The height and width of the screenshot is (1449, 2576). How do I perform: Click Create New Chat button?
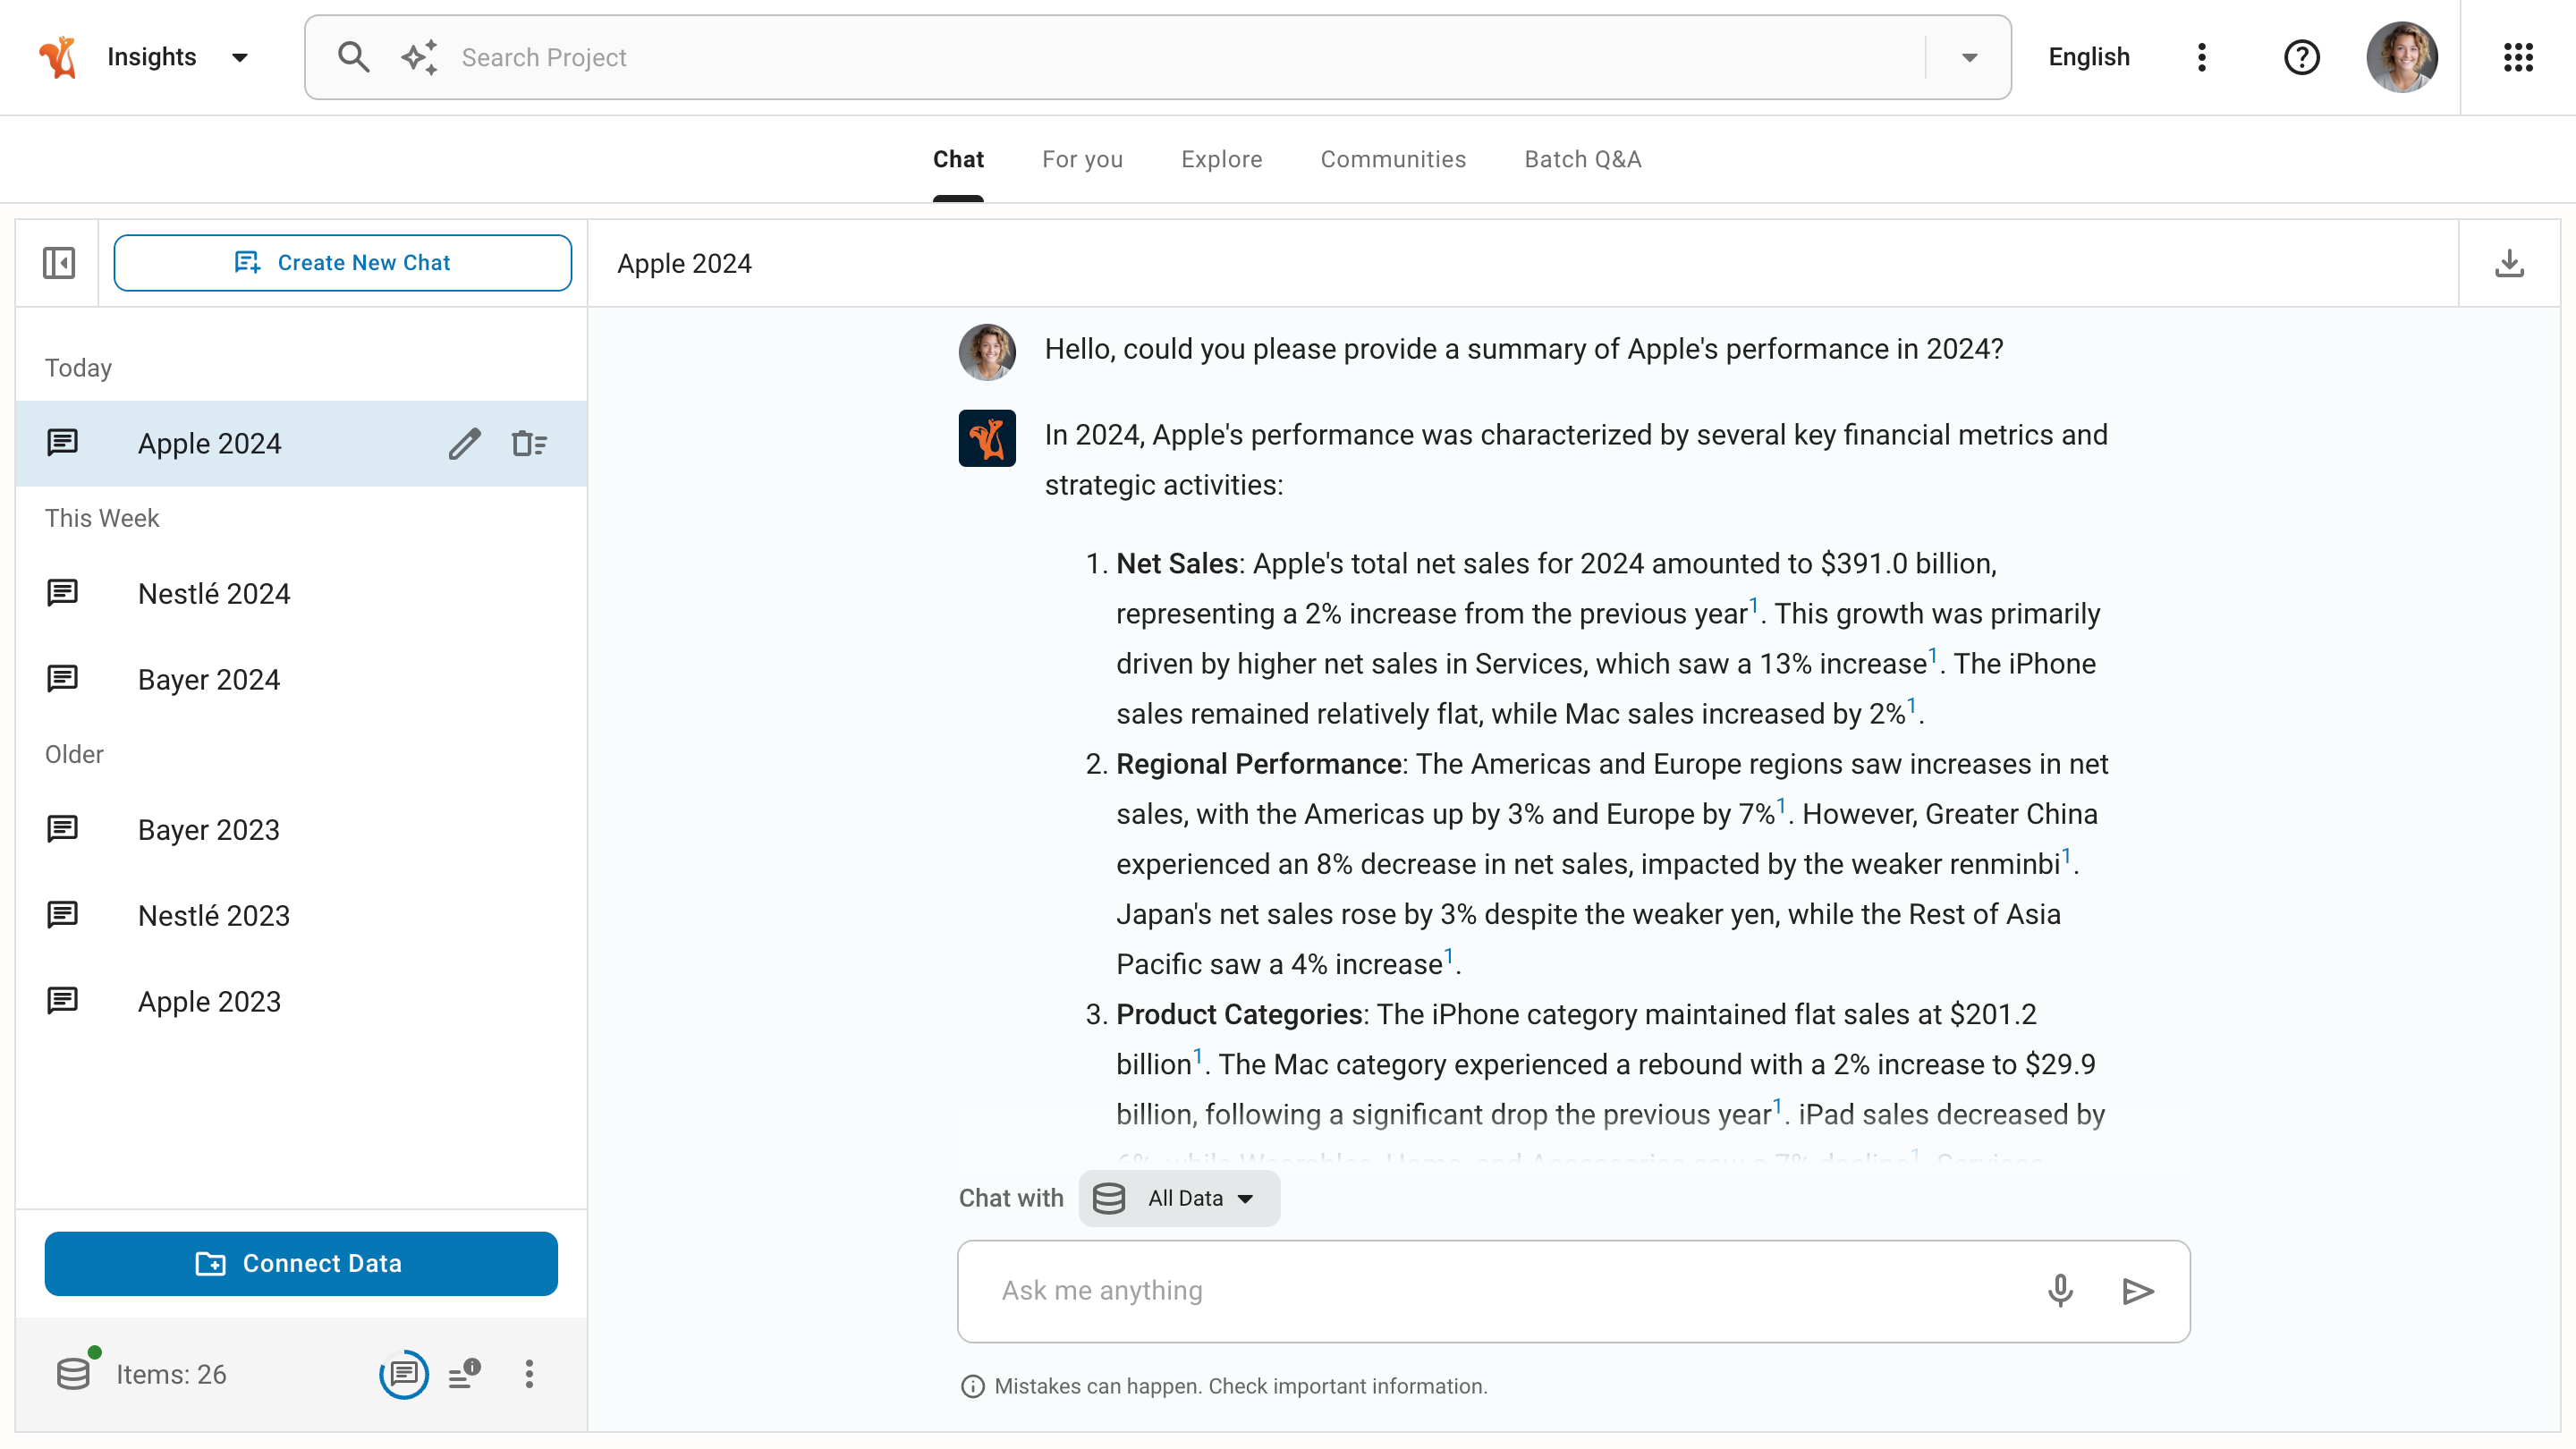[x=342, y=263]
